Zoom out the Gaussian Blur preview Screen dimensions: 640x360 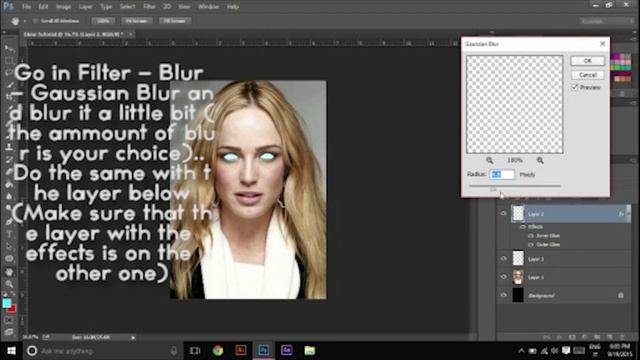[489, 160]
